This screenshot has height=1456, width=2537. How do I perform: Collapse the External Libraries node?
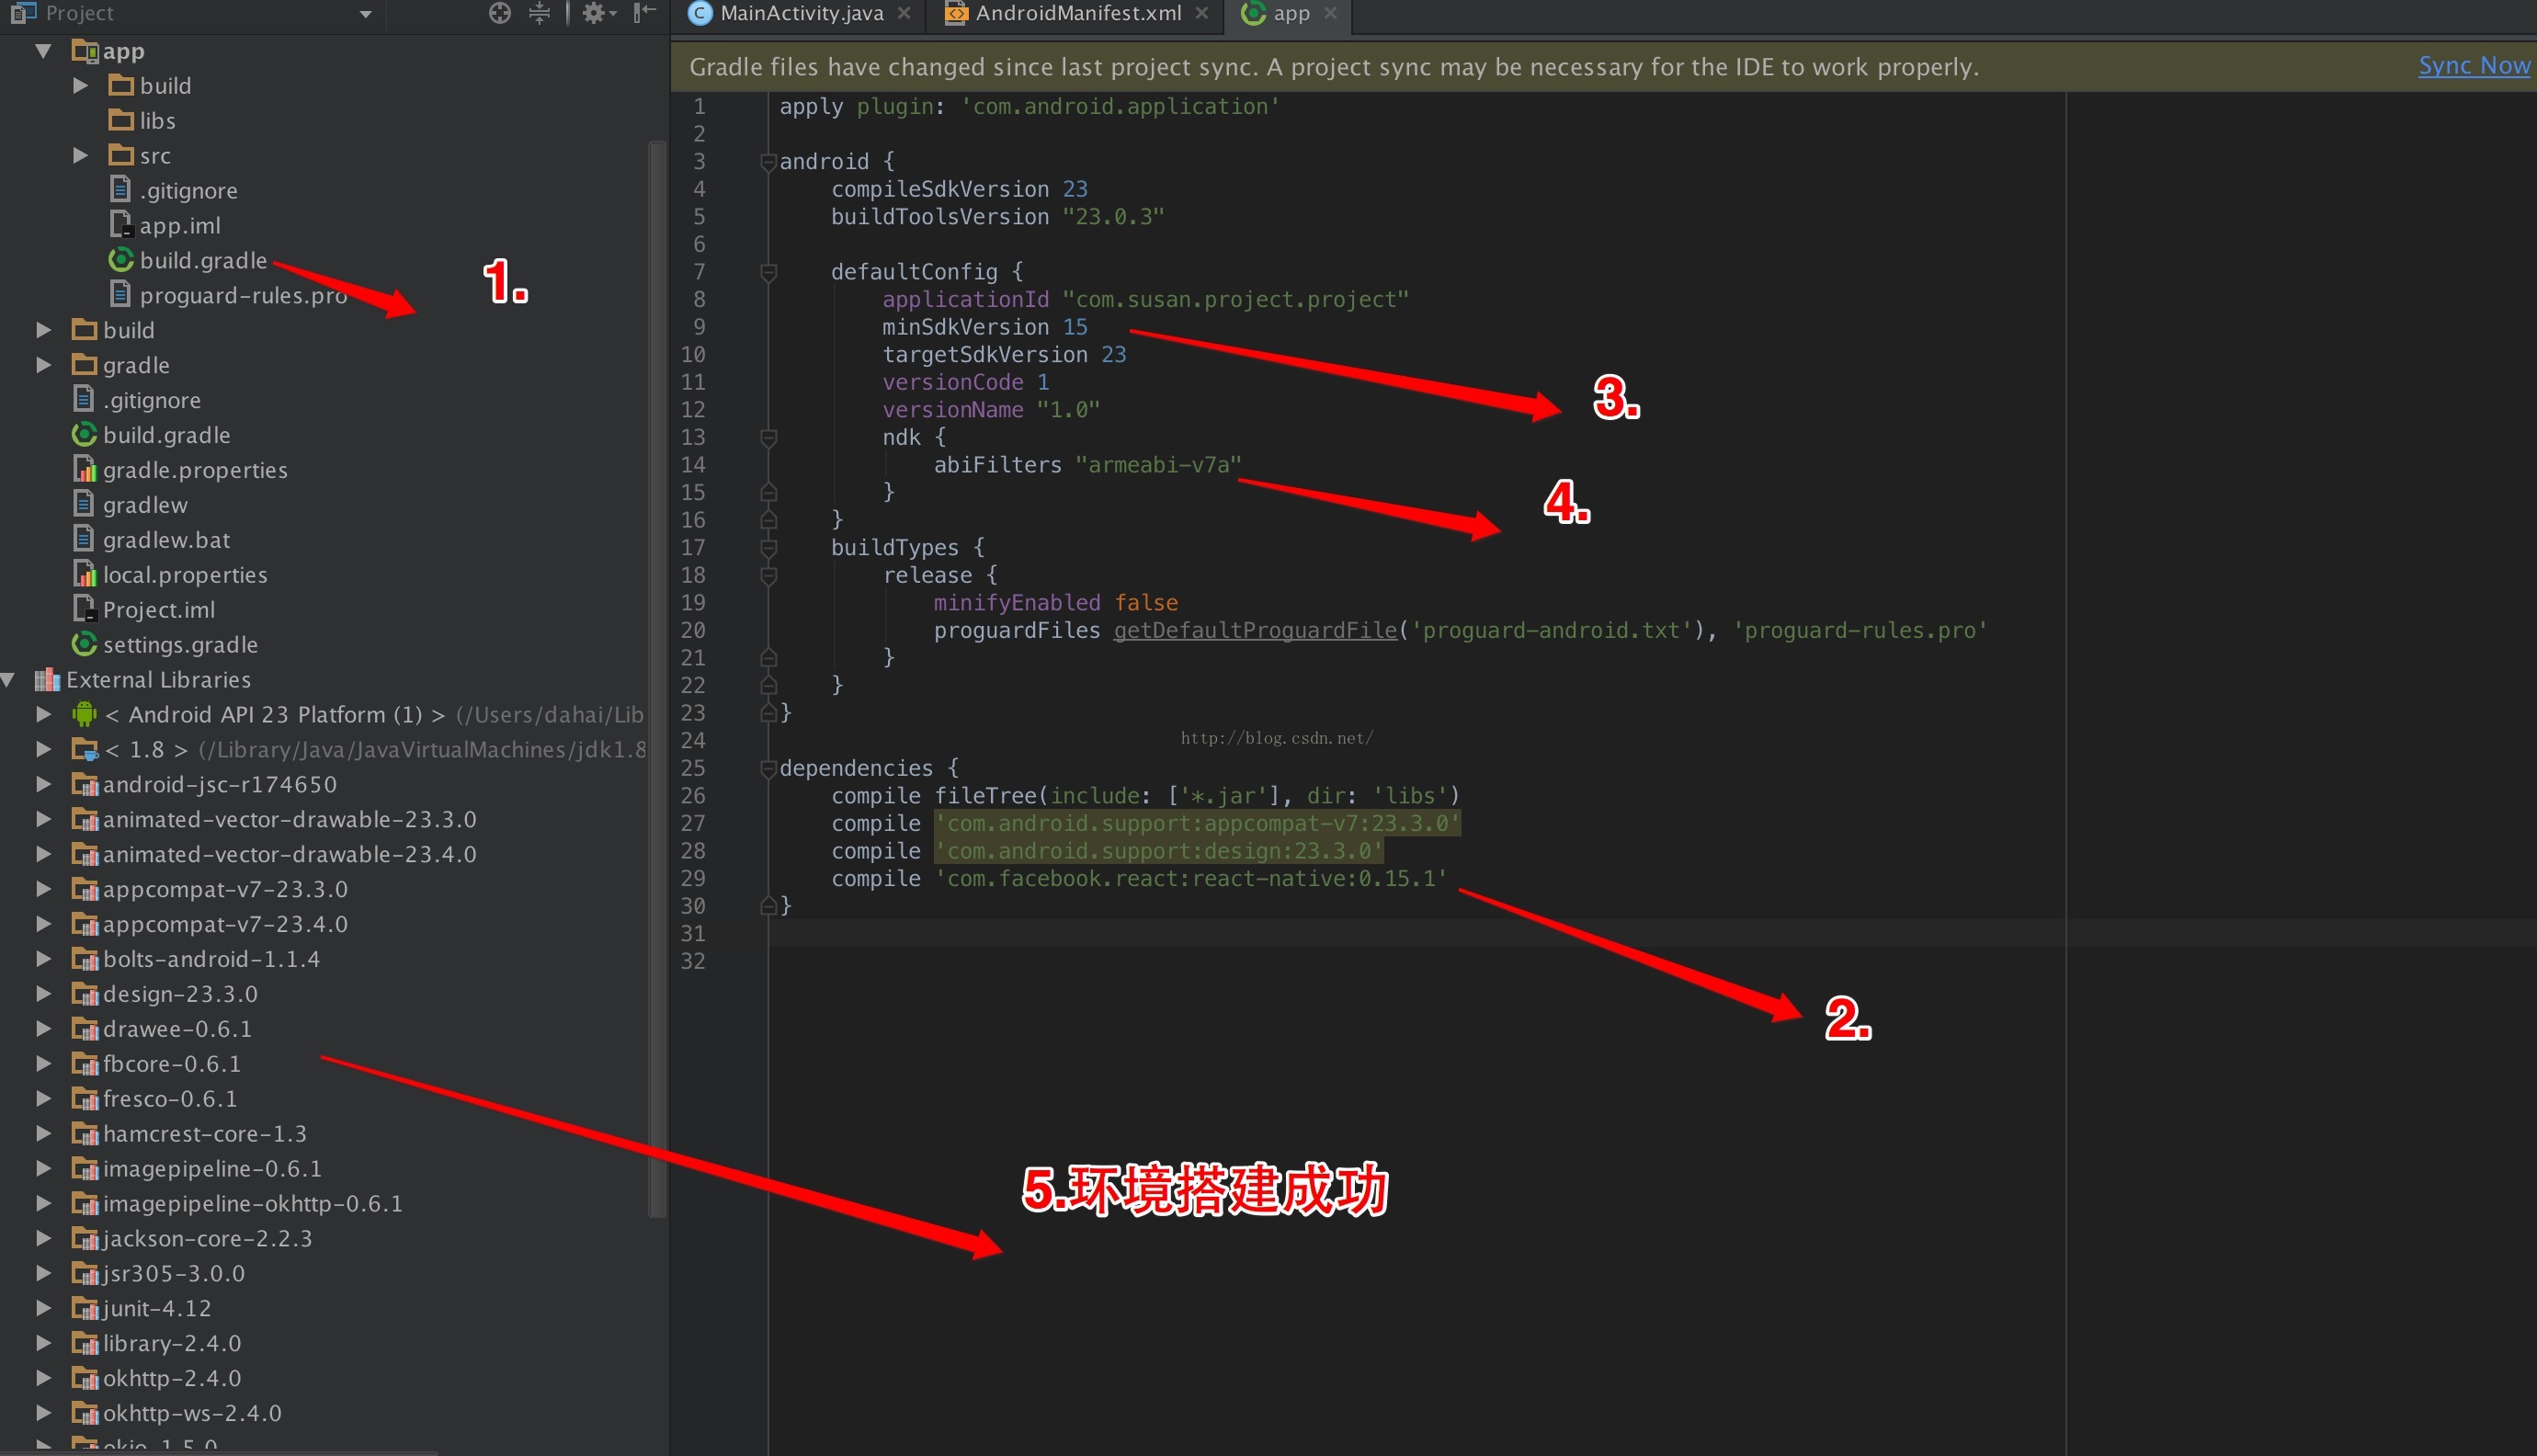tap(8, 680)
